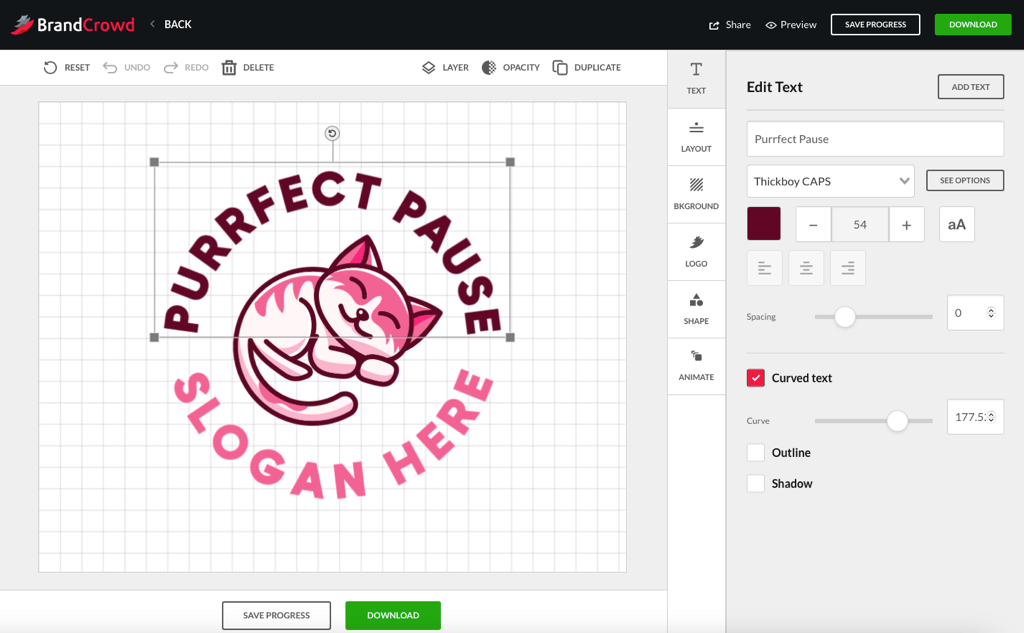
Task: Uncheck the Curved text checkbox
Action: pyautogui.click(x=756, y=378)
